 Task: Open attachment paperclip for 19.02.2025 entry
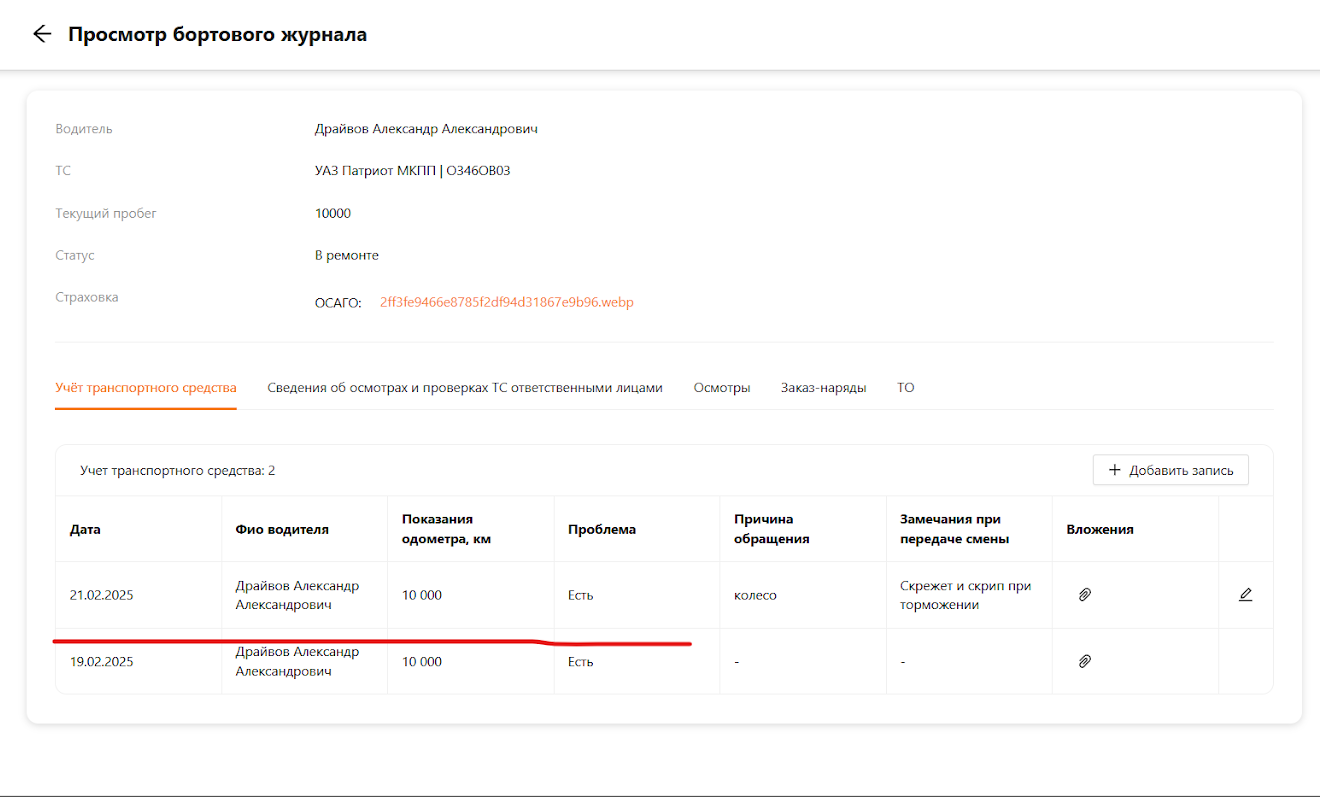click(1084, 661)
